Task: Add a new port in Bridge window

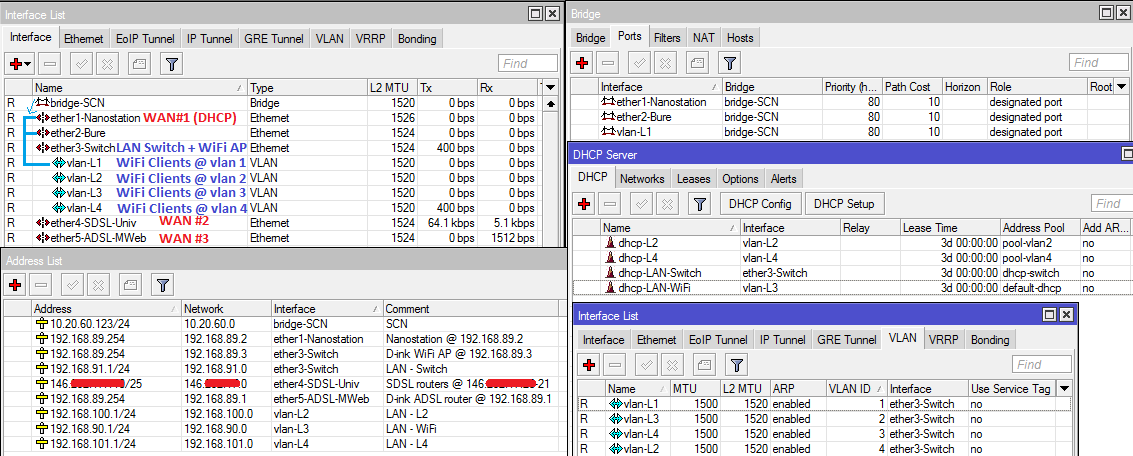Action: pyautogui.click(x=584, y=63)
